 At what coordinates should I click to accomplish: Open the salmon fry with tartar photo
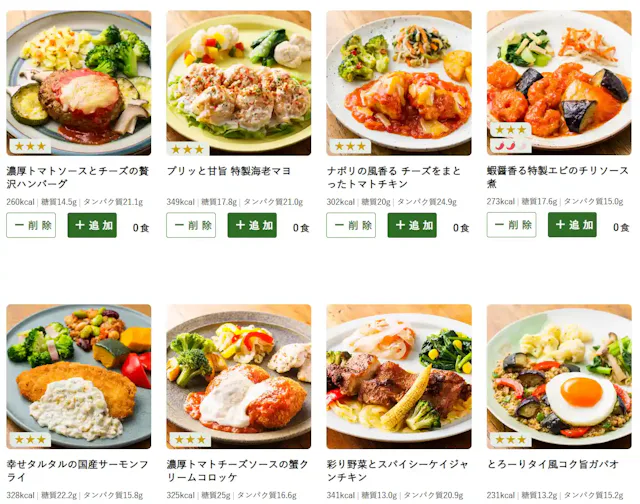(79, 376)
